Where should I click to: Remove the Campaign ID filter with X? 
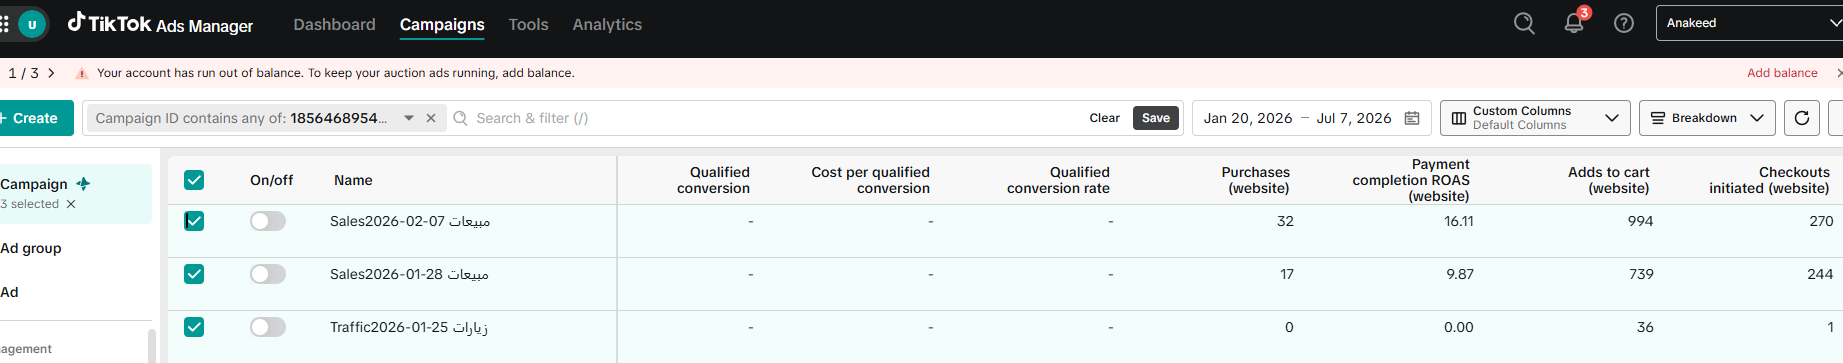click(x=431, y=118)
